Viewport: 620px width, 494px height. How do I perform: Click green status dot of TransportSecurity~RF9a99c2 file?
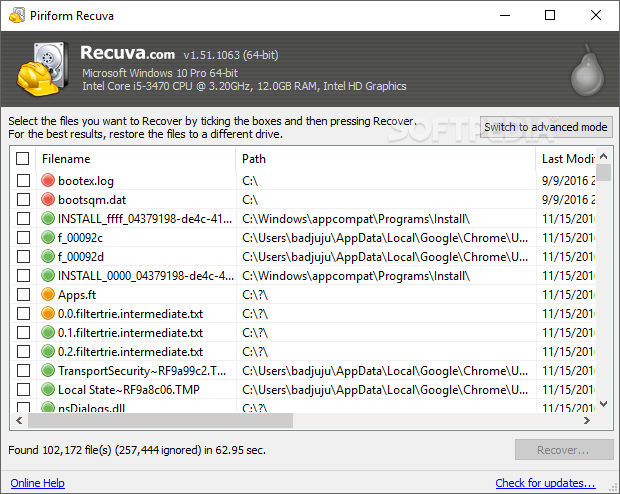point(48,370)
